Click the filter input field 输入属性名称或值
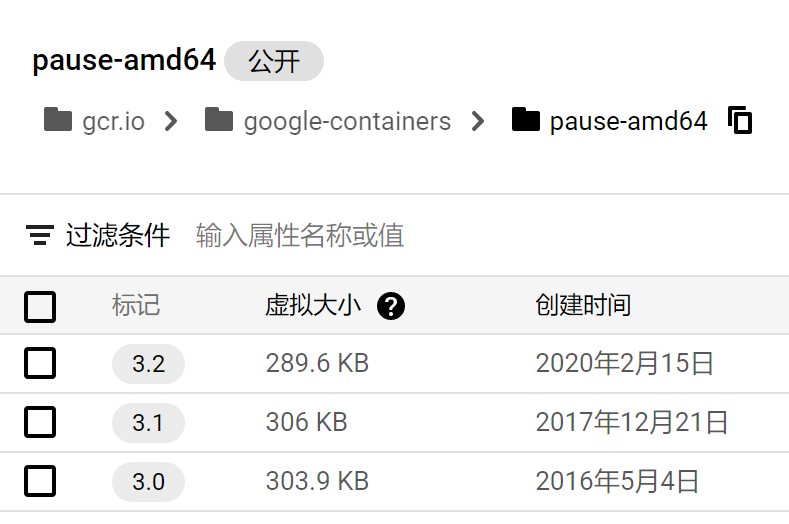The image size is (789, 524). [x=488, y=235]
